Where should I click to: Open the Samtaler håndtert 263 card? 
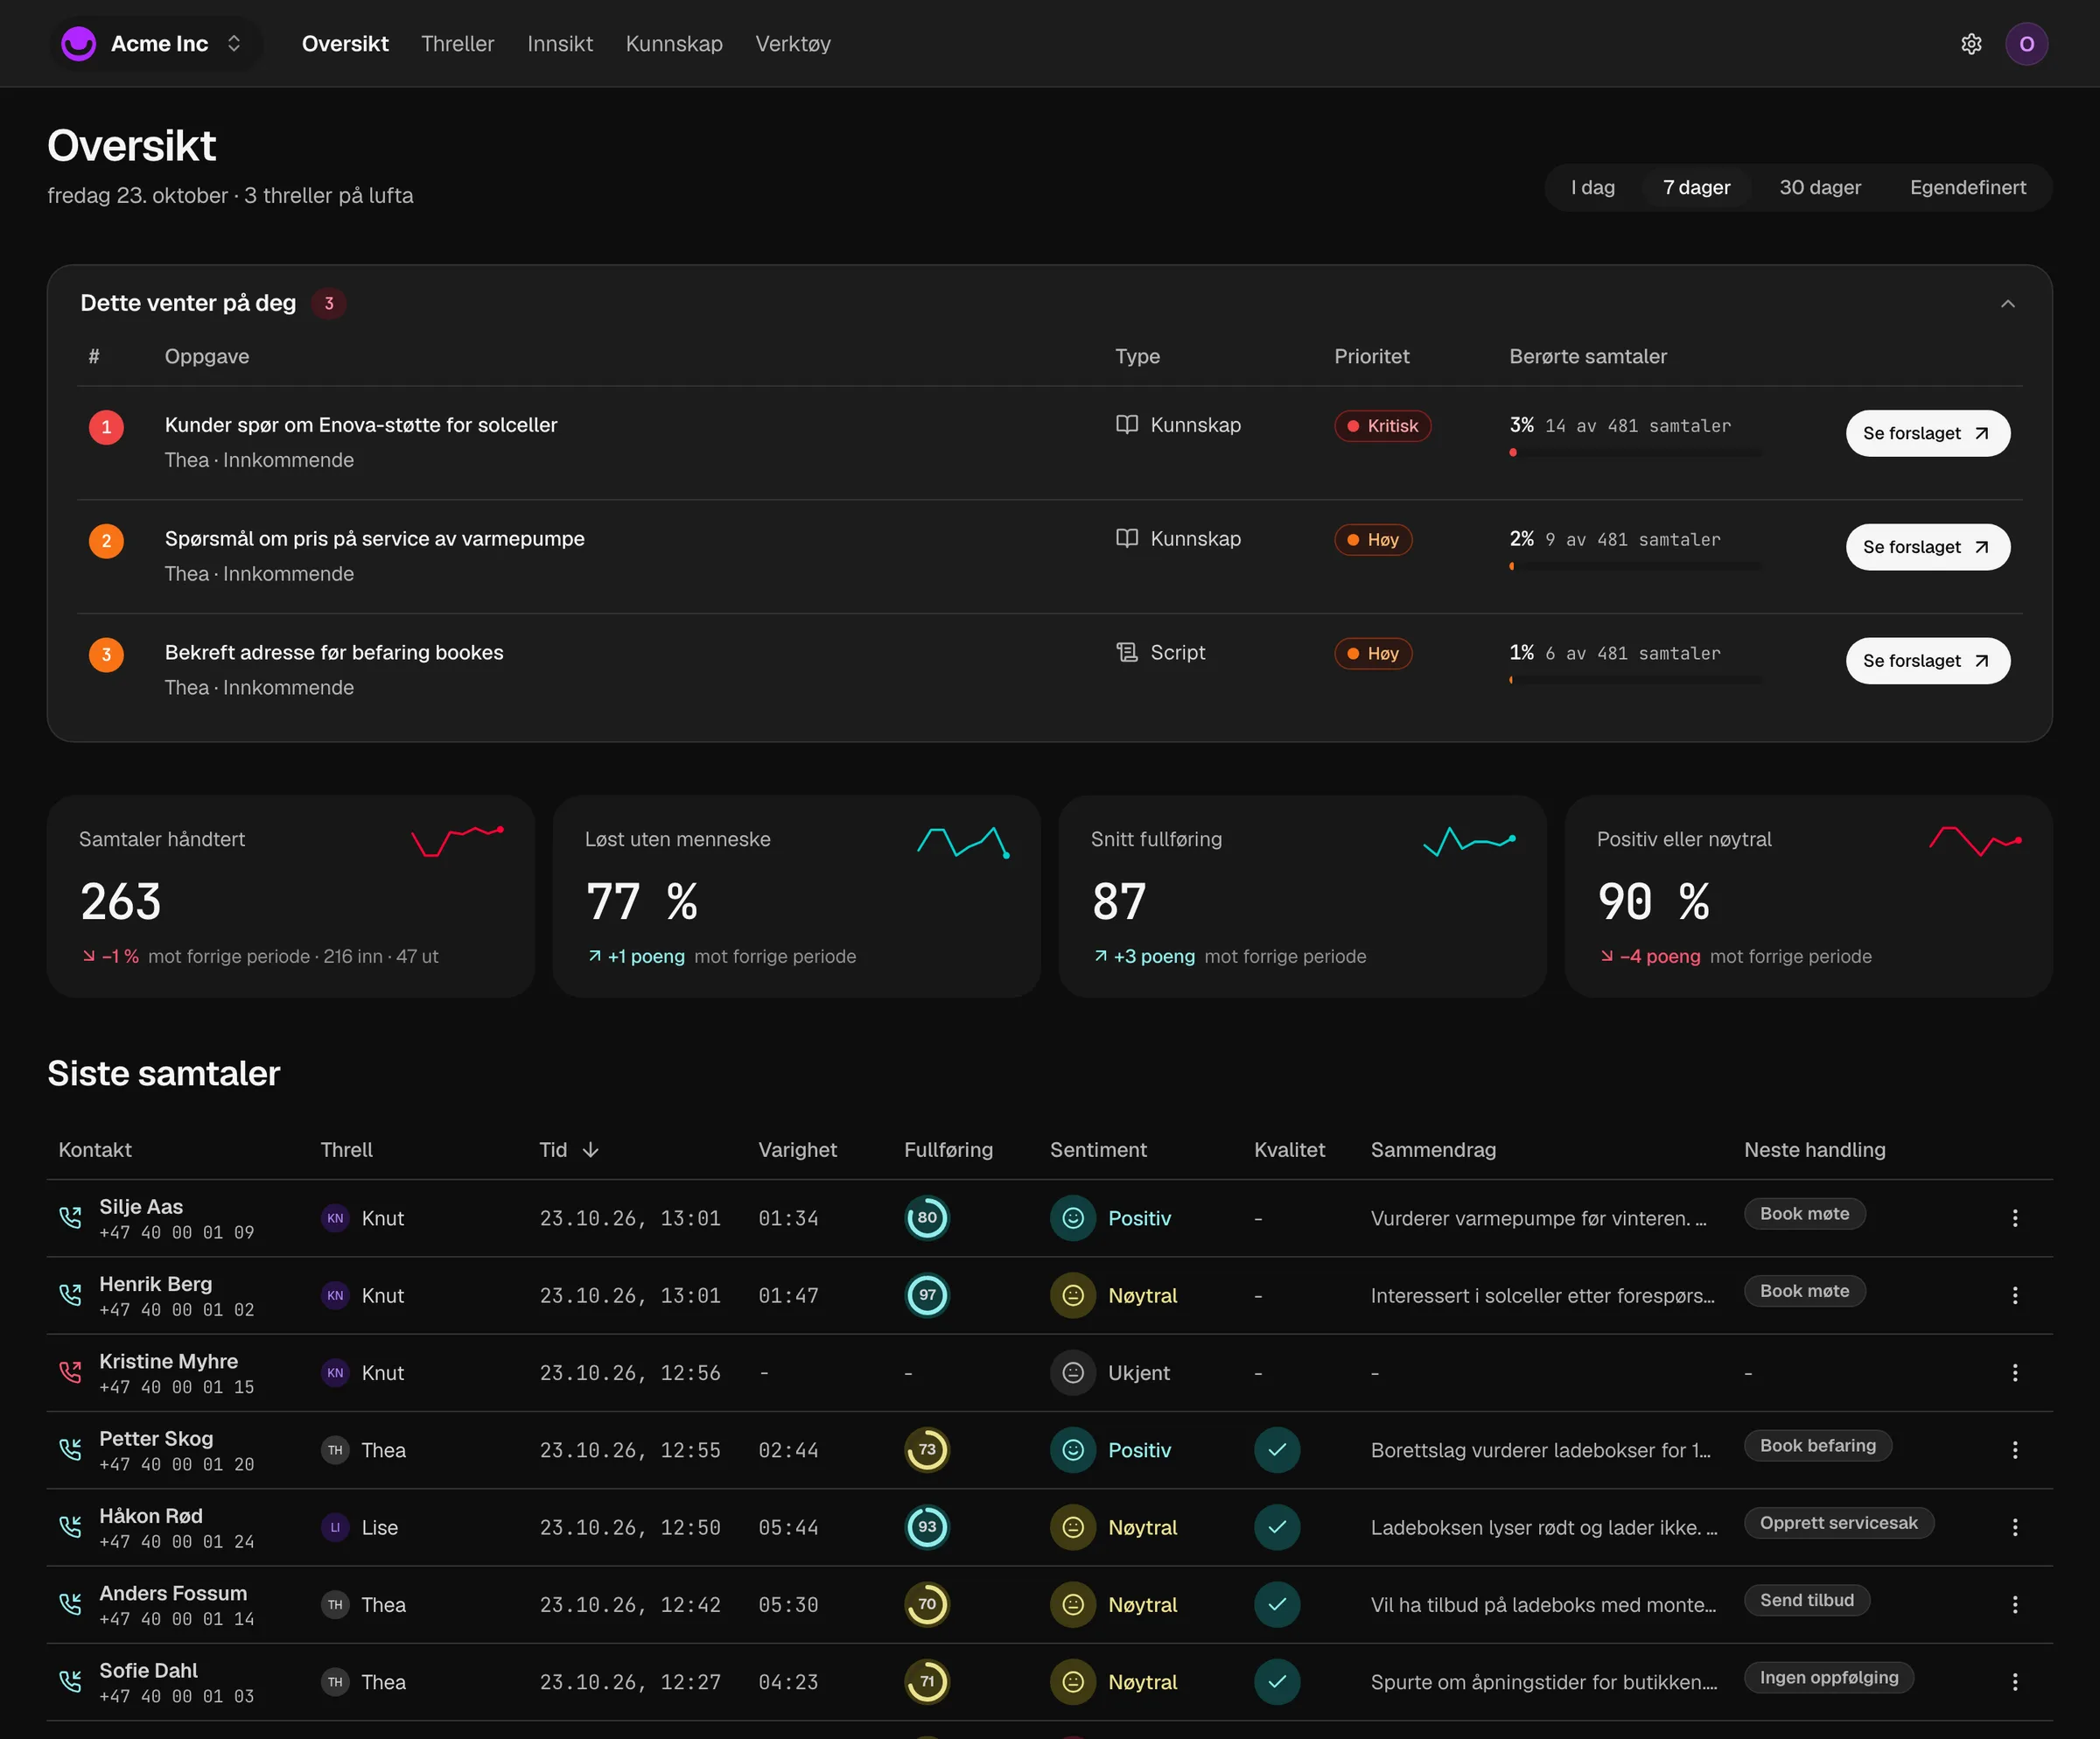pyautogui.click(x=291, y=896)
